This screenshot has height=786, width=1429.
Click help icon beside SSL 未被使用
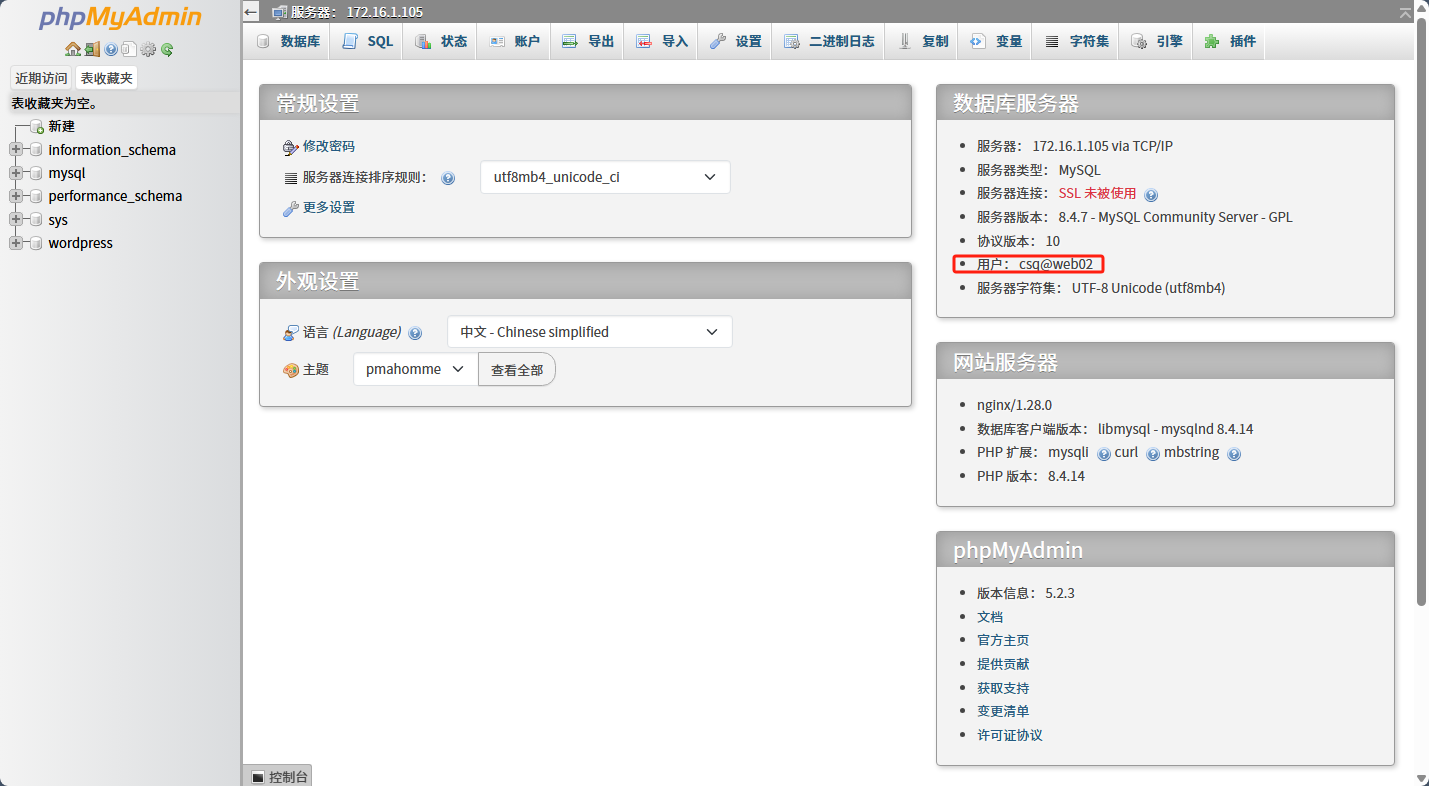tap(1151, 195)
